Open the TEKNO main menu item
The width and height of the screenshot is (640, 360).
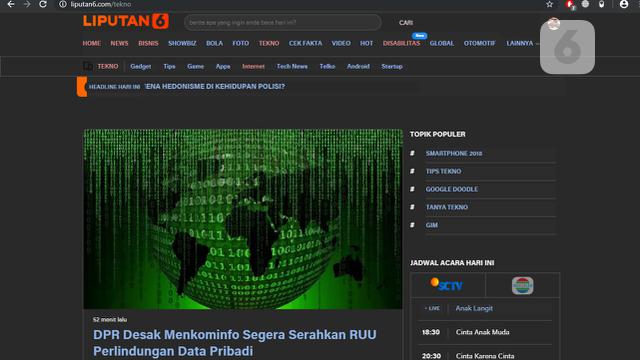[269, 43]
